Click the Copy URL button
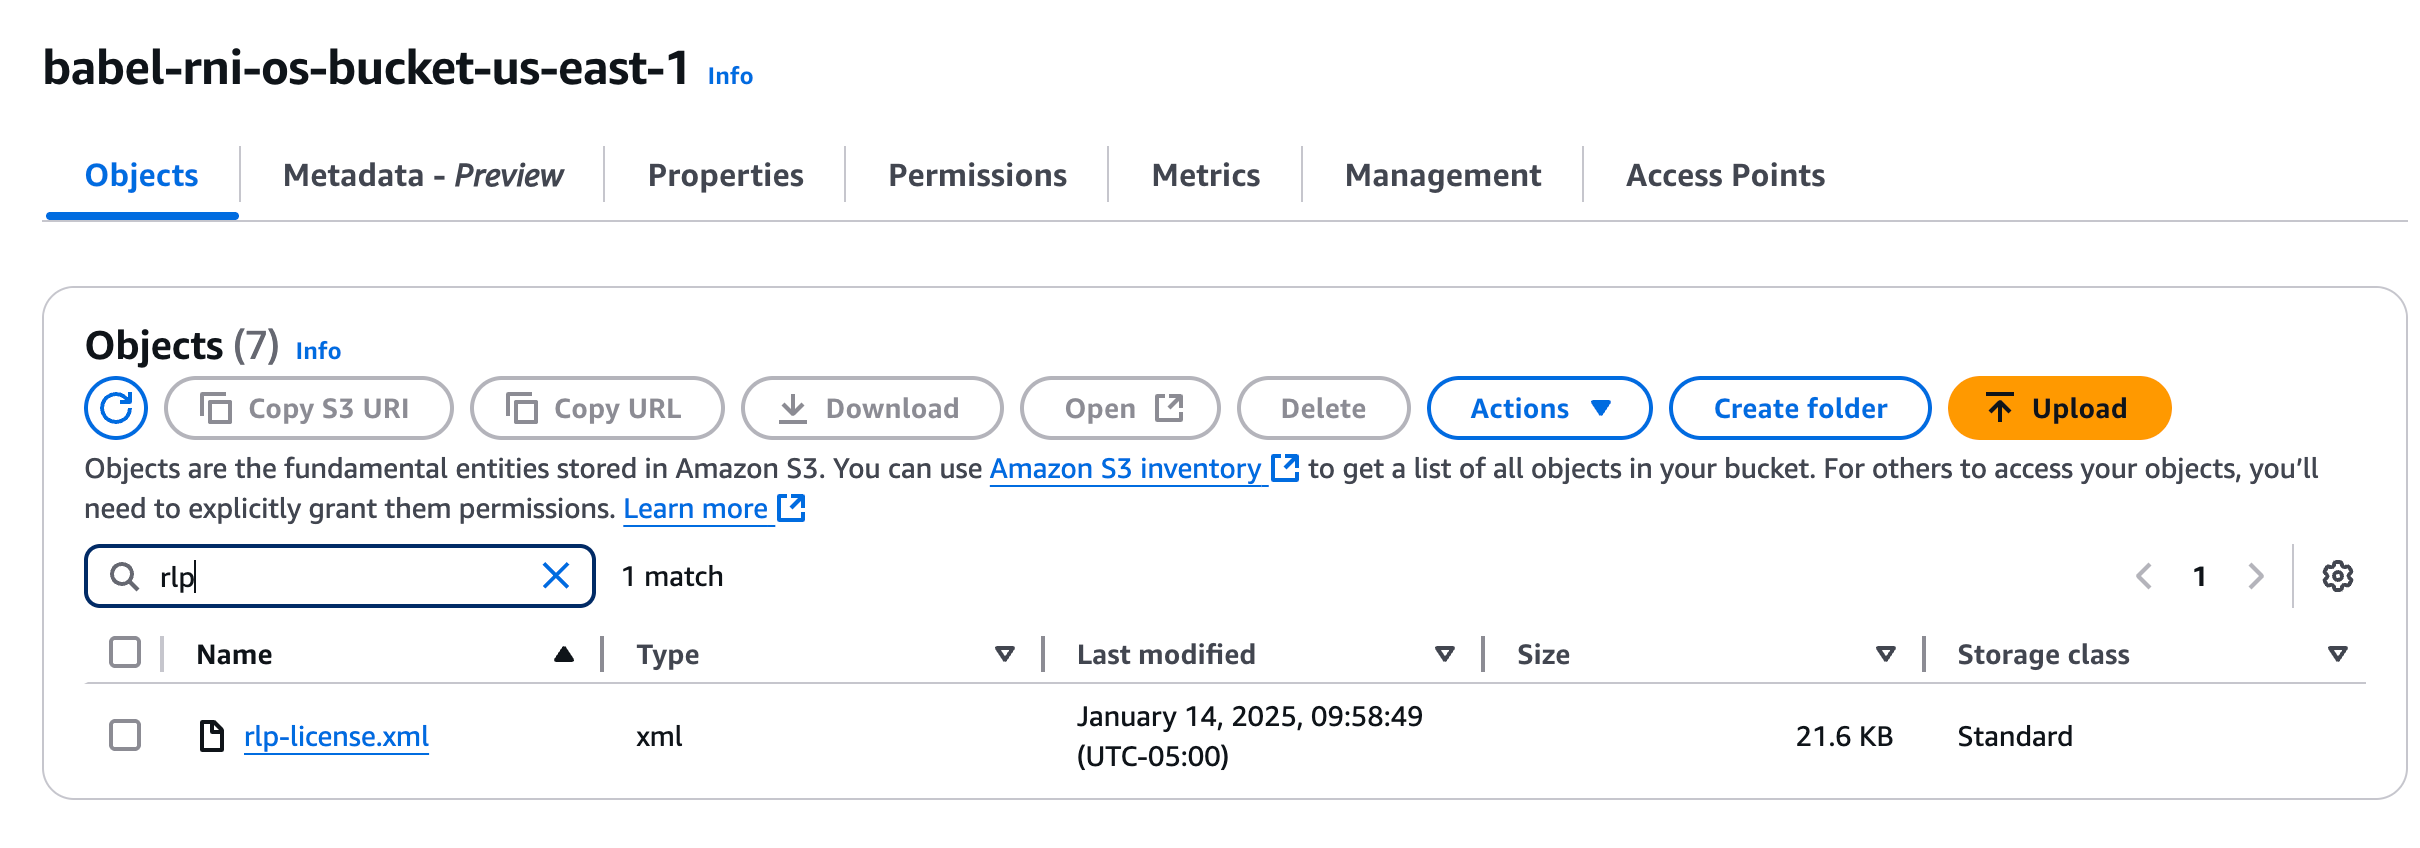 597,408
